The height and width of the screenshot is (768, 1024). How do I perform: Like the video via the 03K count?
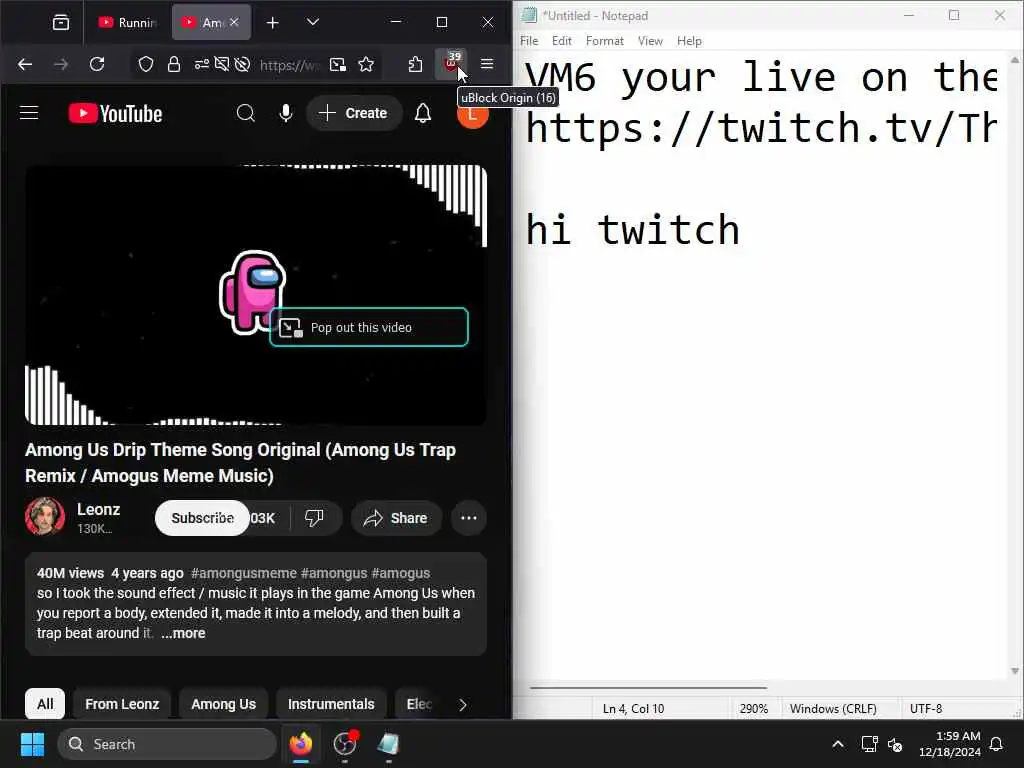(263, 518)
